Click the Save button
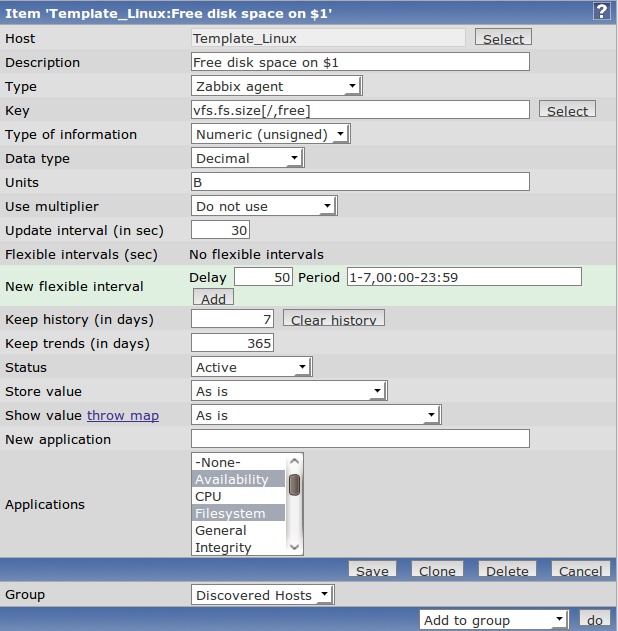 coord(372,571)
